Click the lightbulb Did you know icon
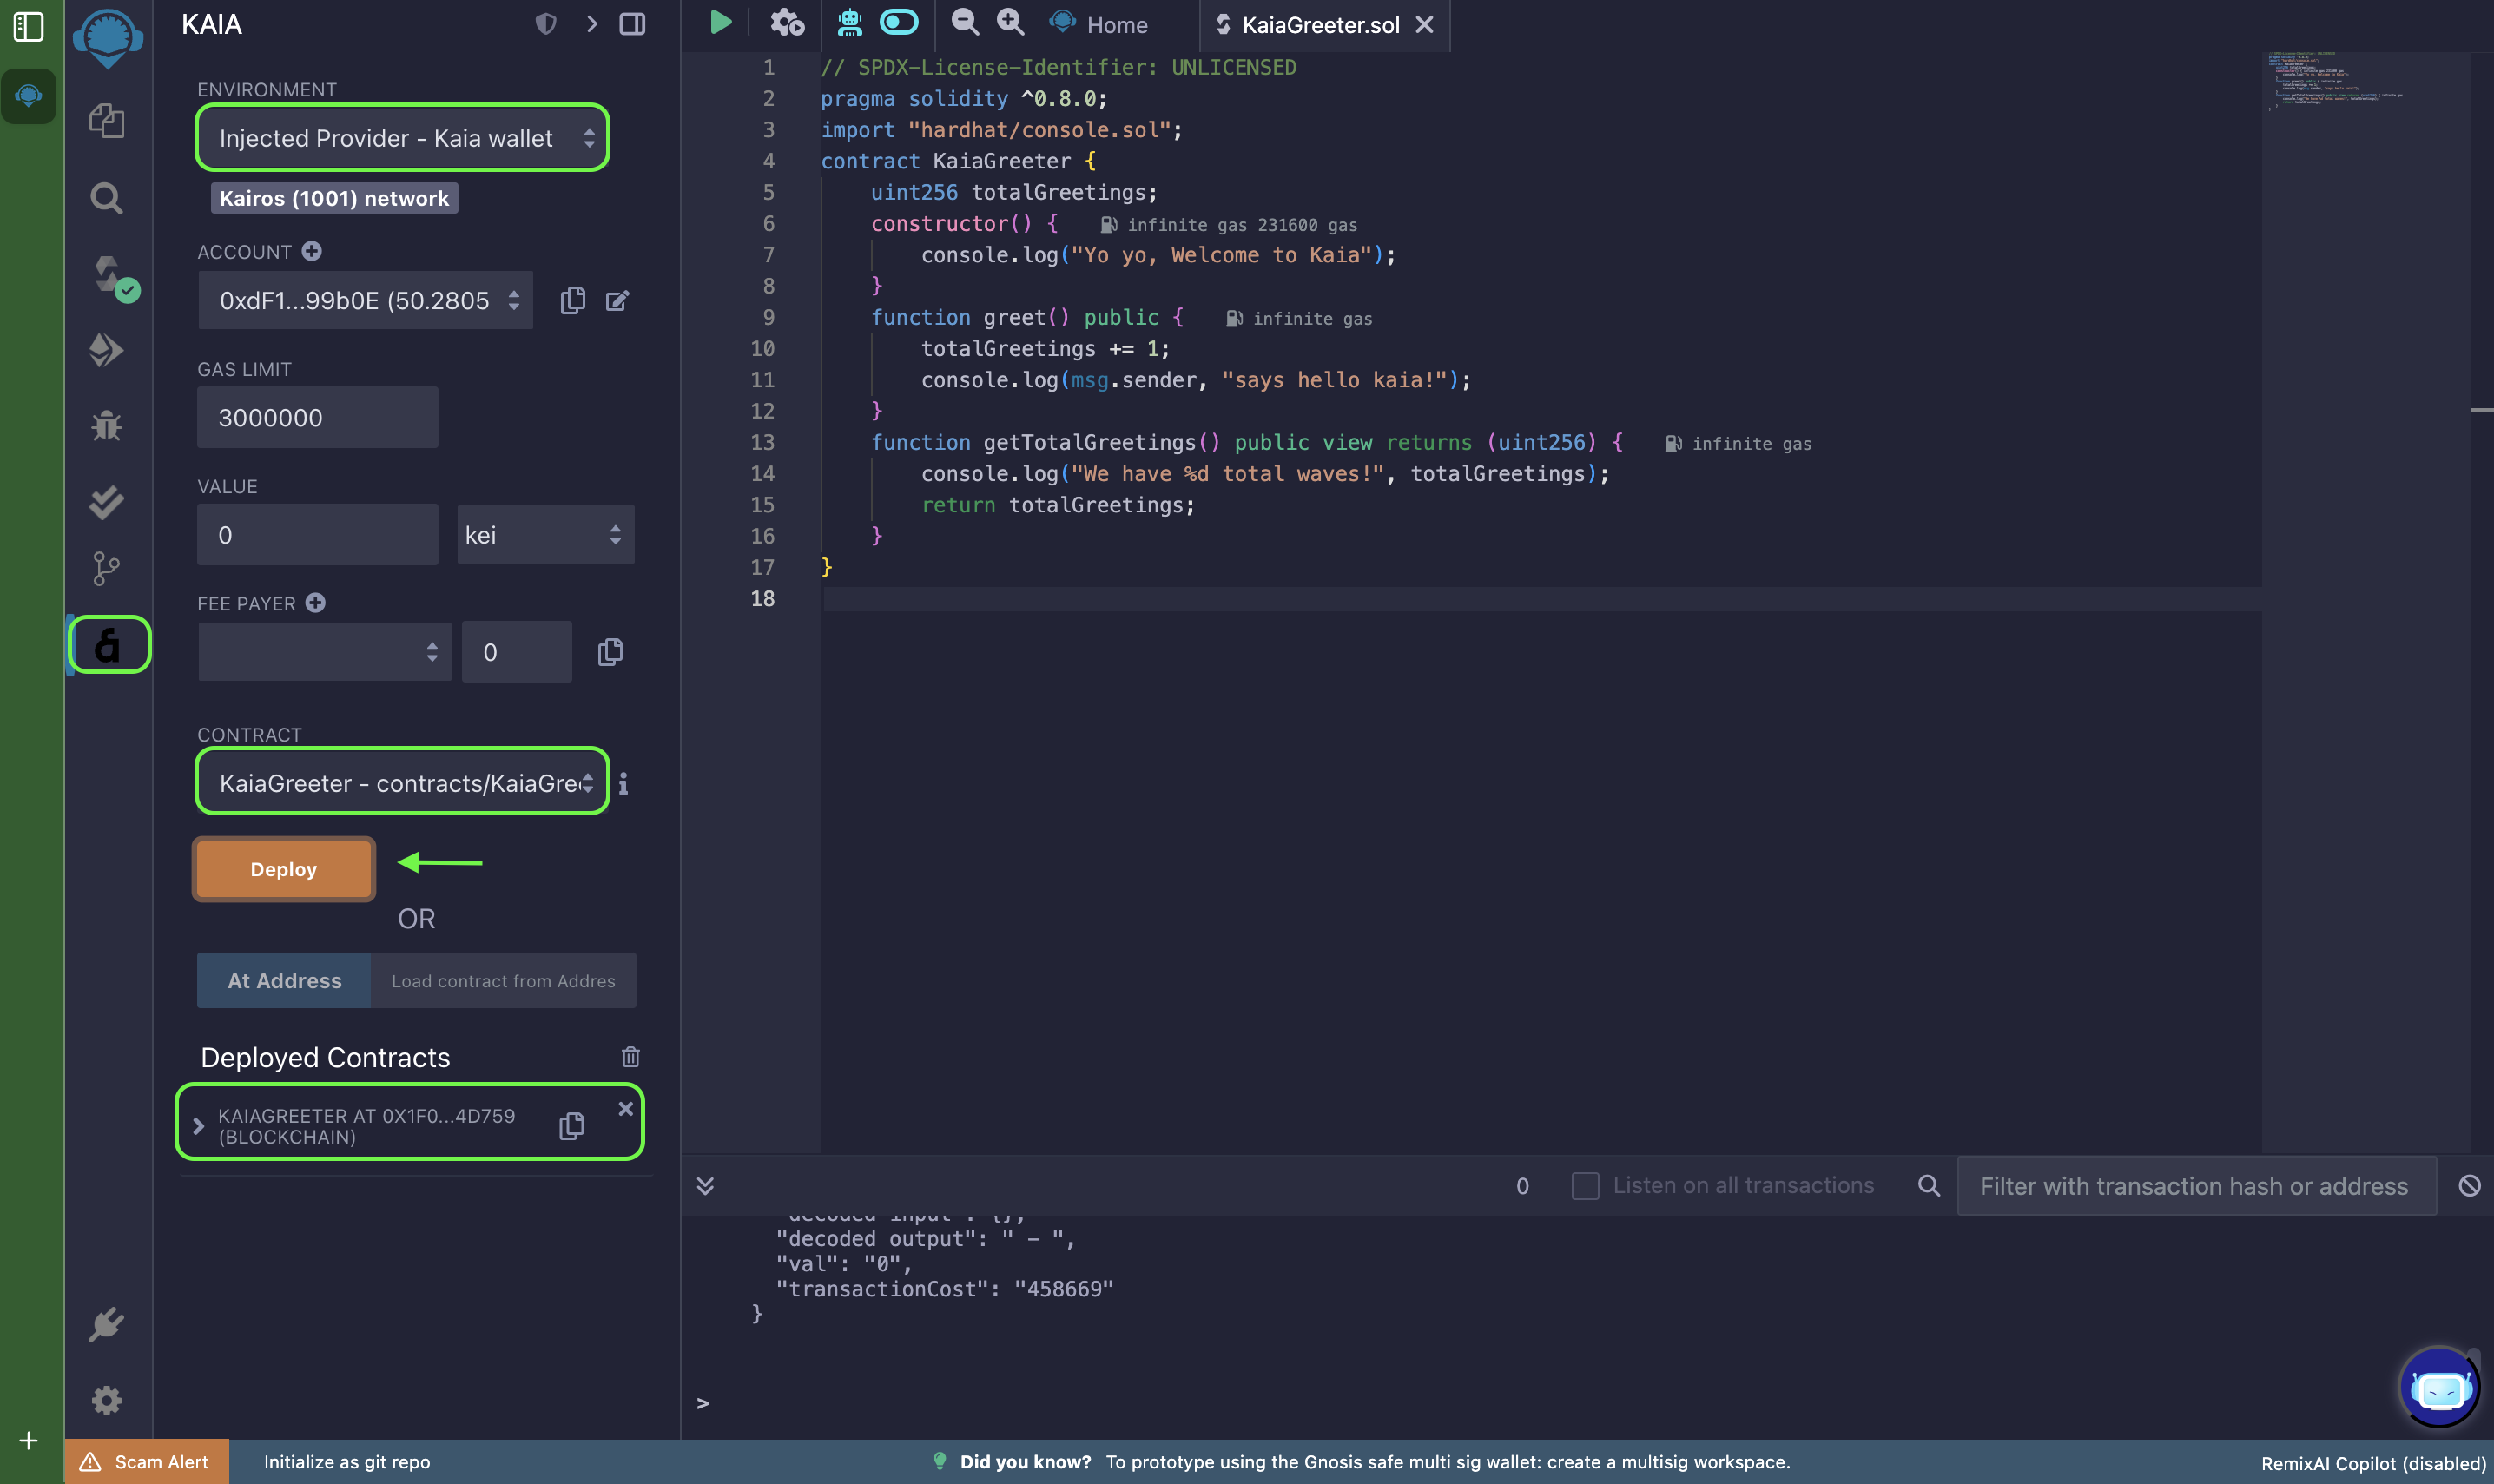Screen dimensions: 2494x1484 (939, 1461)
